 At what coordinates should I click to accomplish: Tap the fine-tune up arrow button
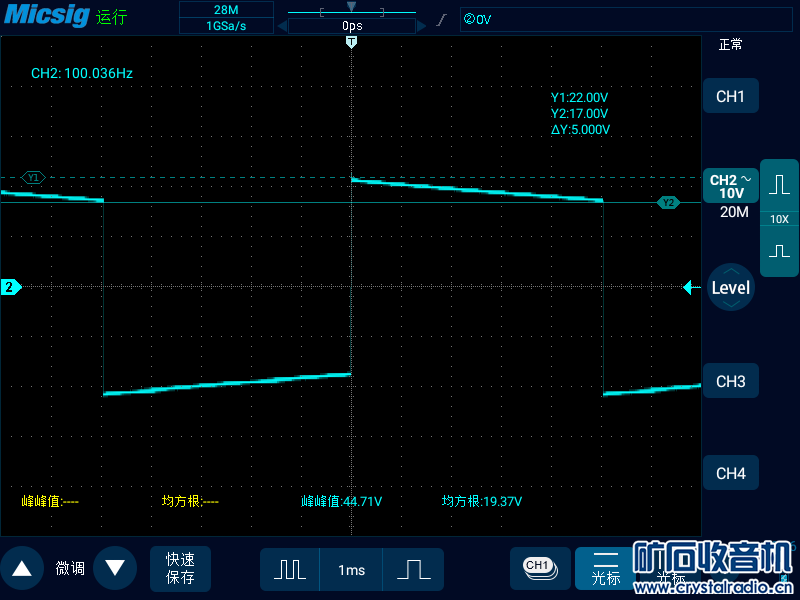point(21,568)
